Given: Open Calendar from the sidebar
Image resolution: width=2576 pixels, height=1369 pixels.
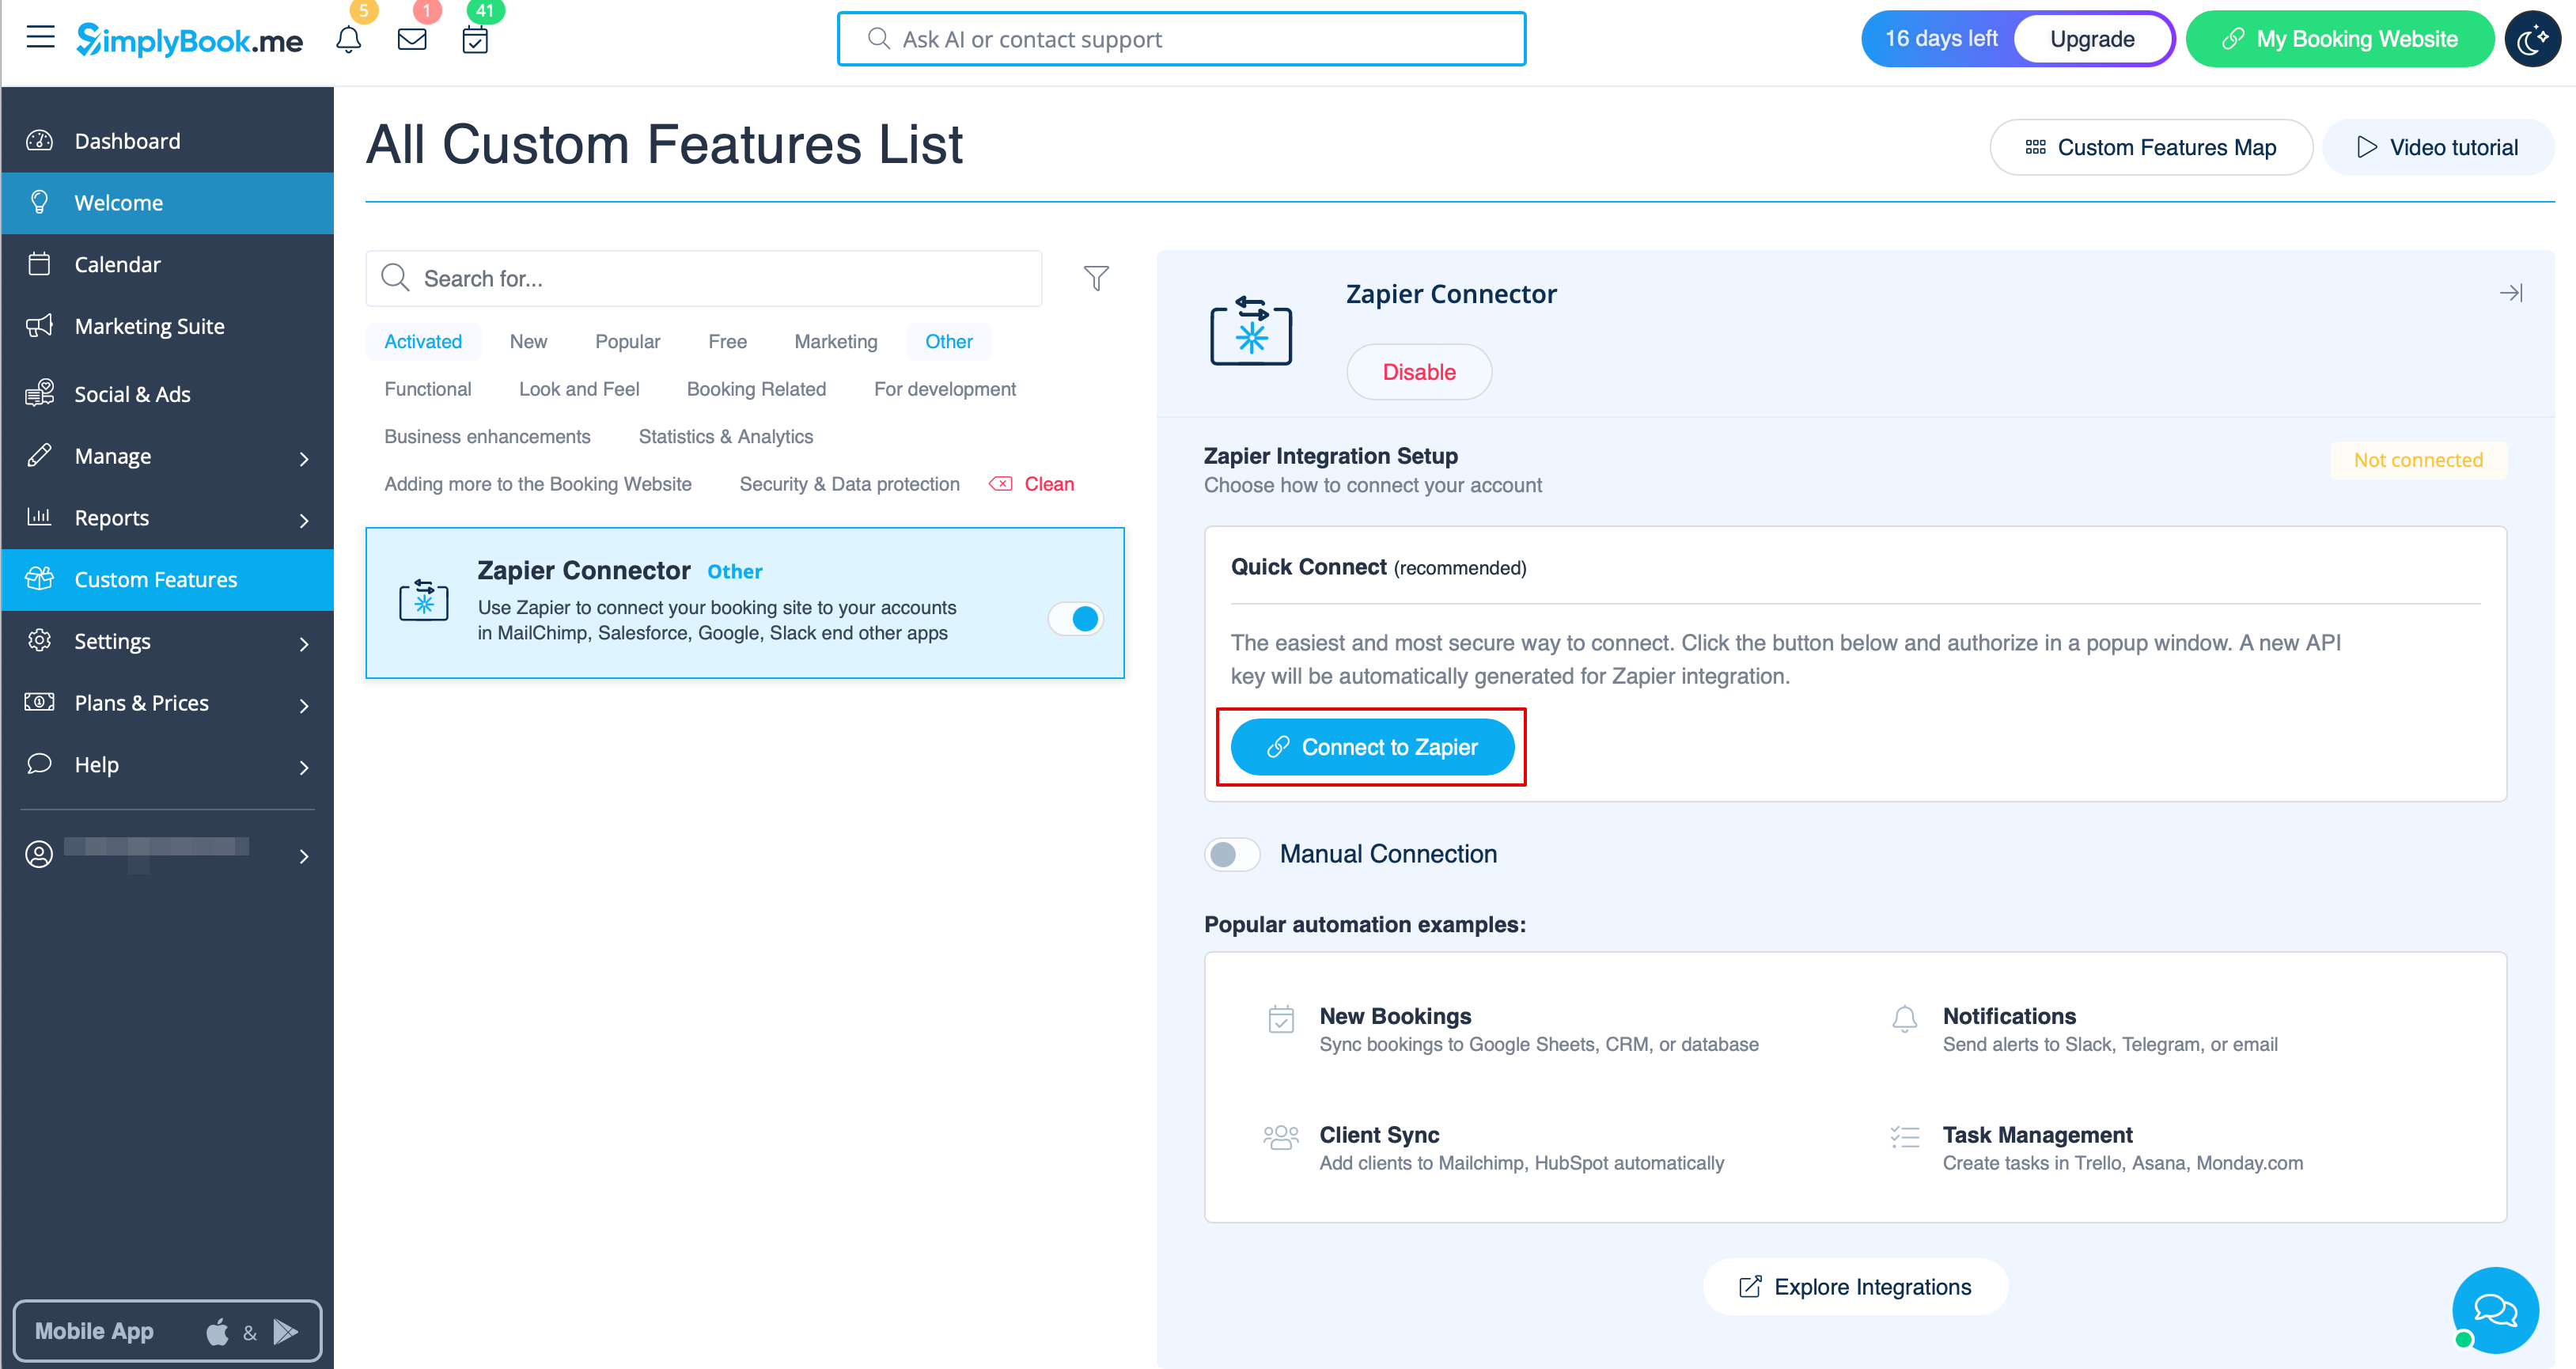Looking at the screenshot, I should tap(117, 265).
